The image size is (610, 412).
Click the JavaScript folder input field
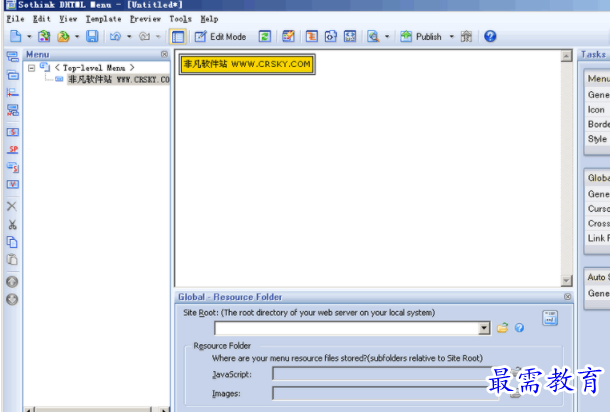click(383, 374)
